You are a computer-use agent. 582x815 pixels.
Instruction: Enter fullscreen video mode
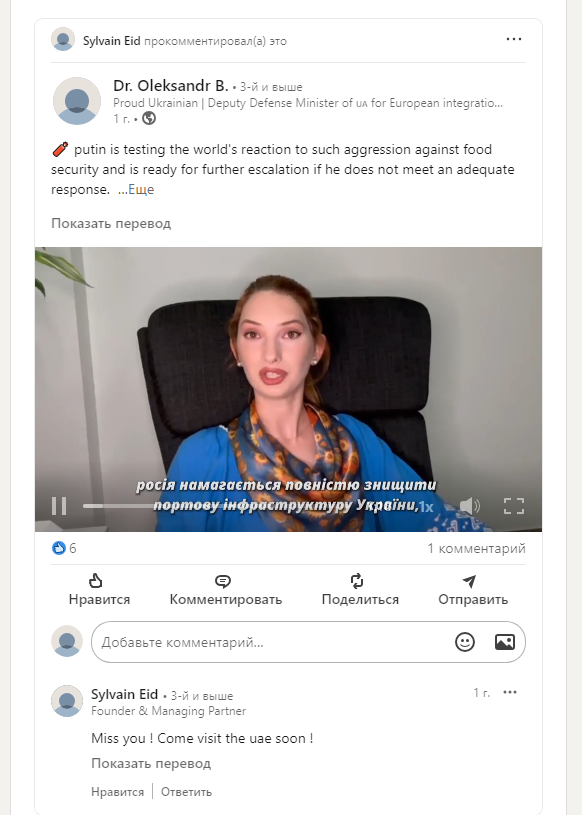[513, 506]
